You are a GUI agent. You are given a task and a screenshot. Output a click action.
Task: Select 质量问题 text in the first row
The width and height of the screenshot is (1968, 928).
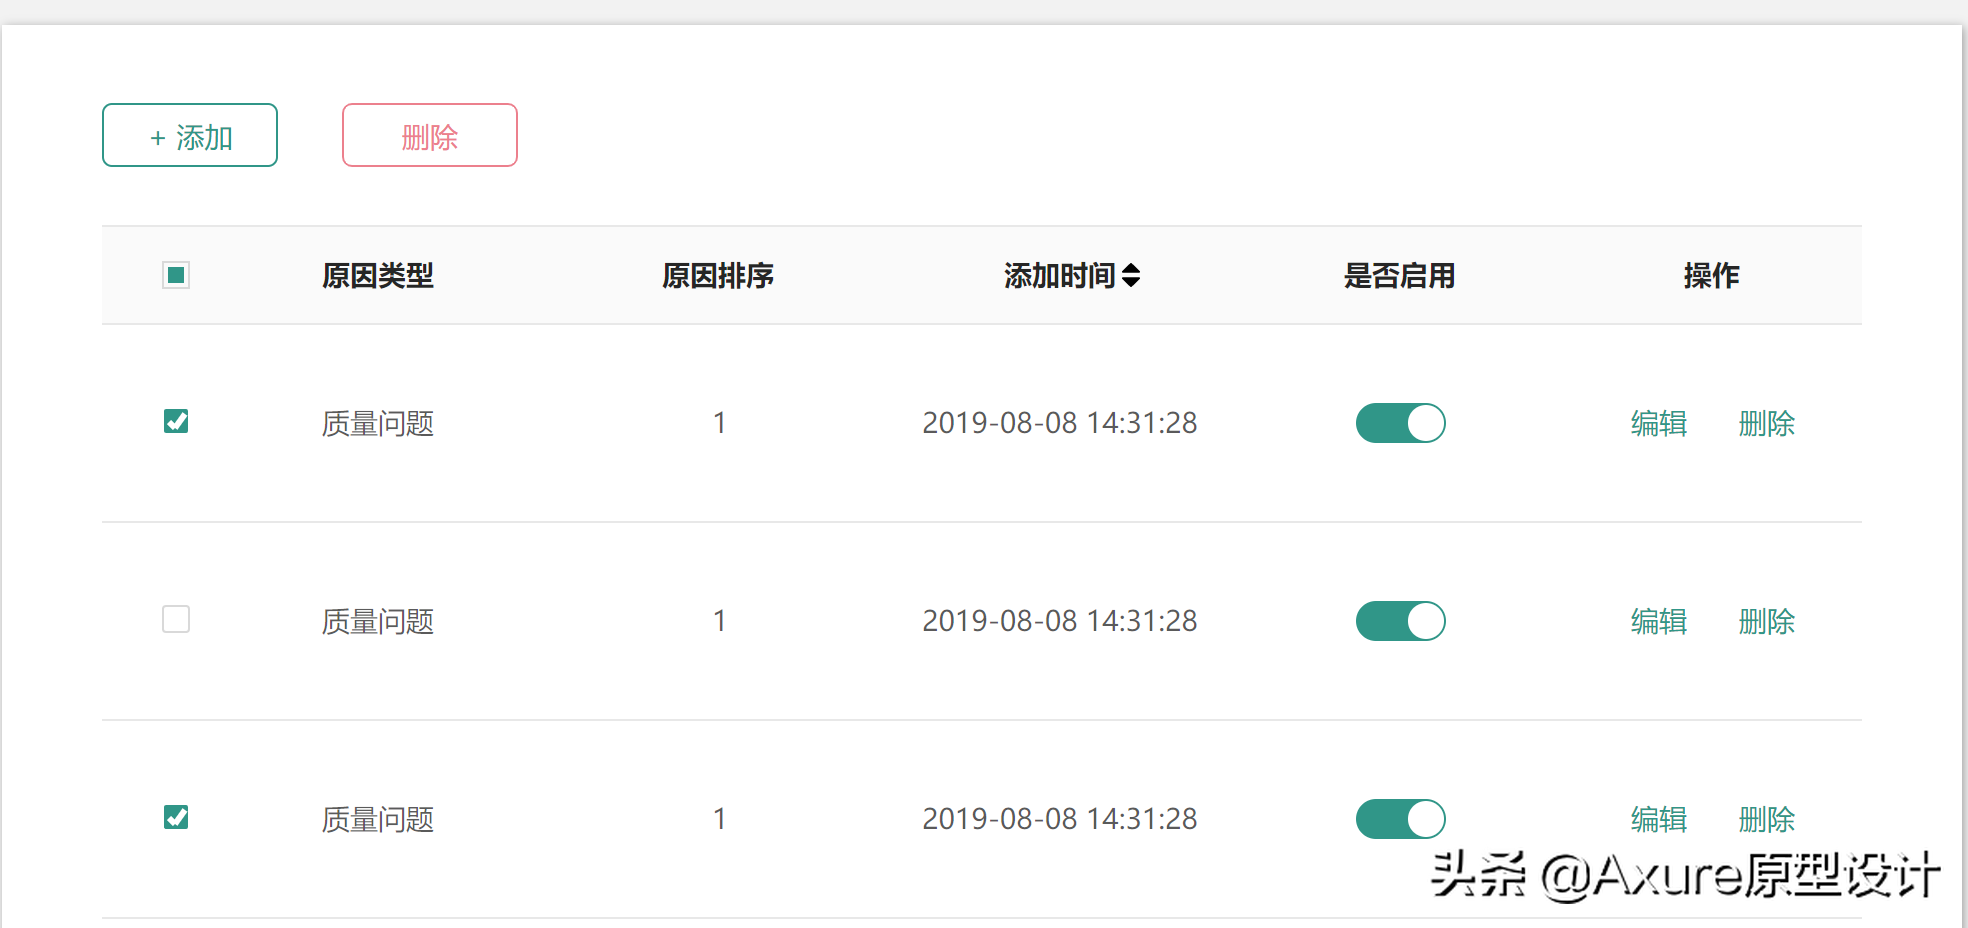378,423
